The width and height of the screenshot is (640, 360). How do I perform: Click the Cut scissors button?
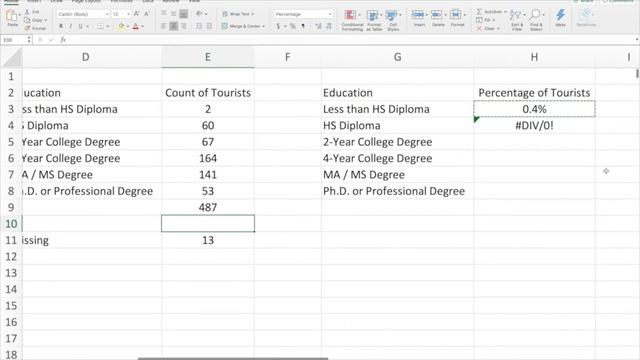[33, 12]
